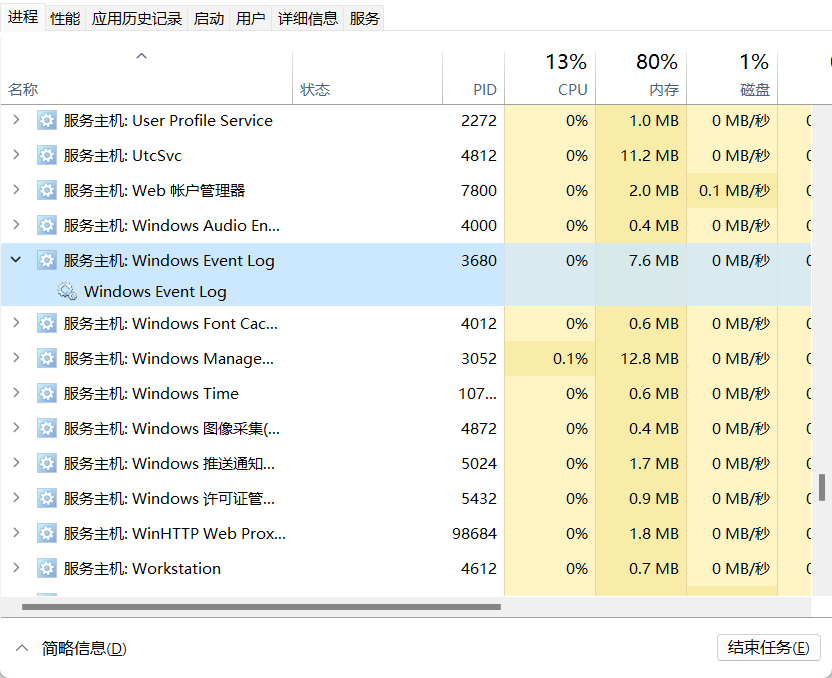Select child row Windows Event Log
Screen dimensions: 832x678
coord(155,292)
